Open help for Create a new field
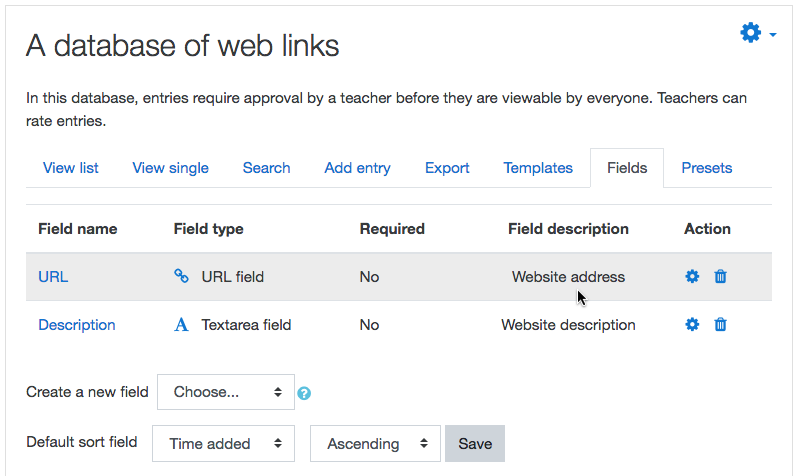The height and width of the screenshot is (476, 800). tap(304, 393)
